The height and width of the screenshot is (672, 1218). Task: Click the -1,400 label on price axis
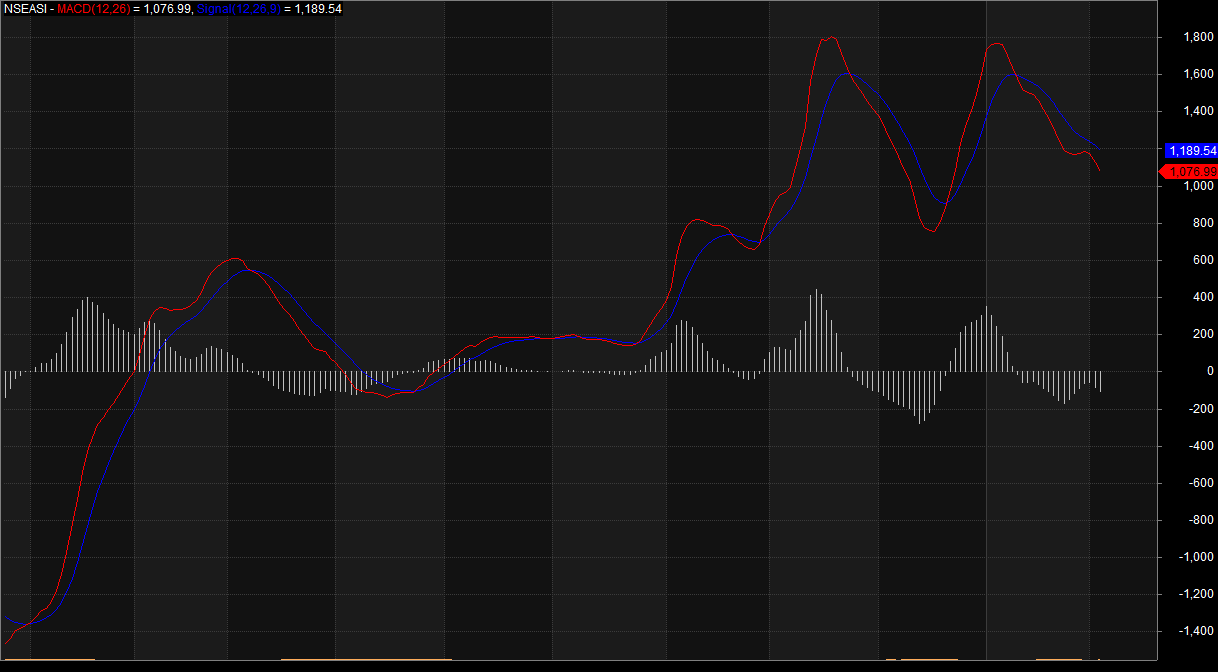click(x=1196, y=631)
